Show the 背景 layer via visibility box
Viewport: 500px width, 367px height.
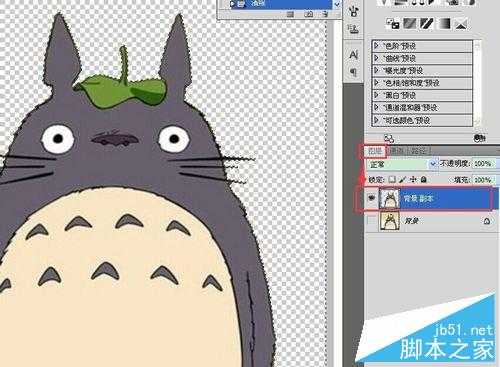click(x=372, y=221)
